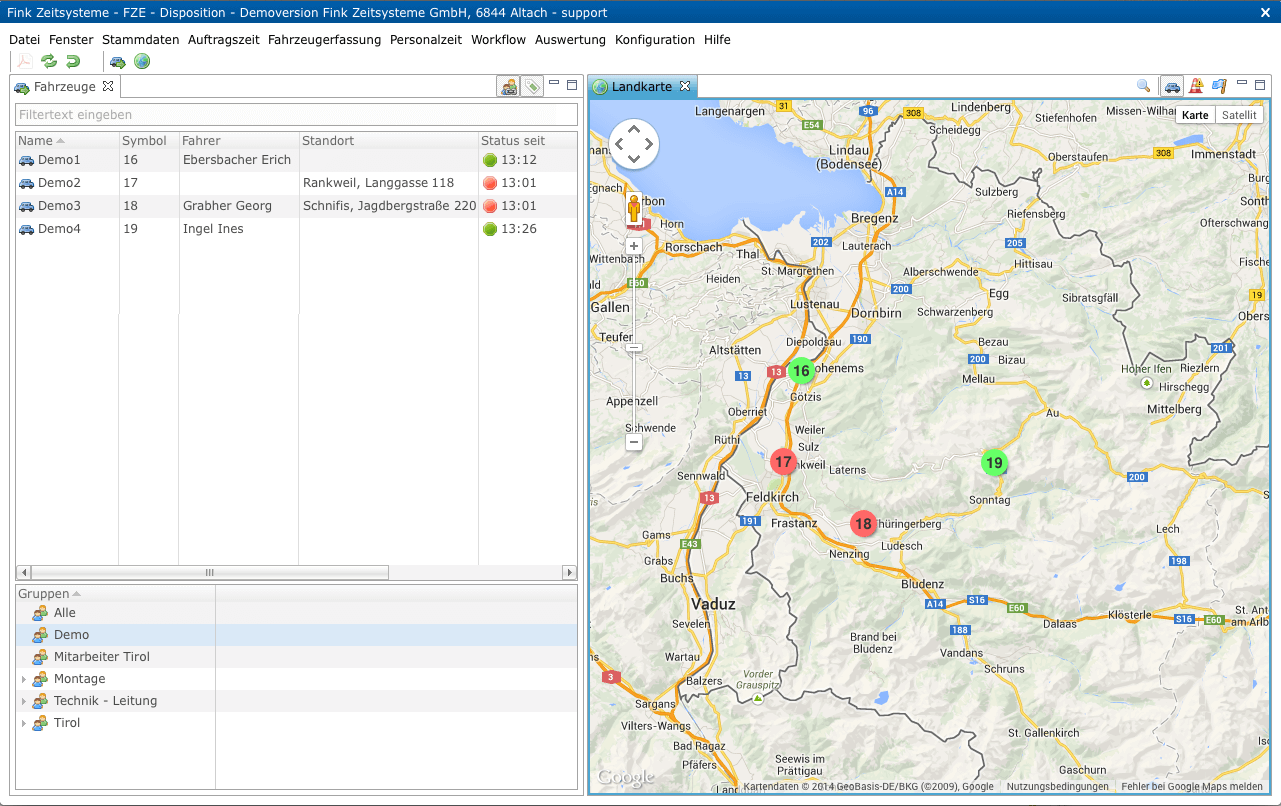Click the green undo arrow toolbar icon
Image resolution: width=1281 pixels, height=806 pixels.
click(x=72, y=62)
